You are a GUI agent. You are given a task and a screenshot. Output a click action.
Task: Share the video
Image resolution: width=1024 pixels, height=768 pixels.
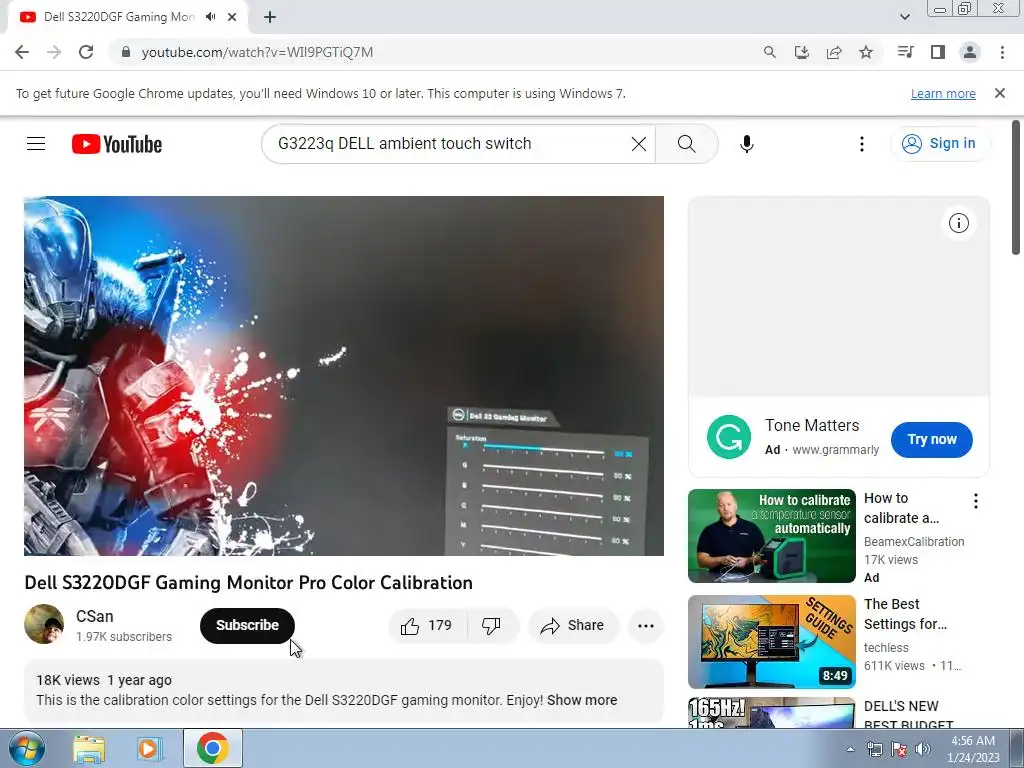(x=572, y=626)
